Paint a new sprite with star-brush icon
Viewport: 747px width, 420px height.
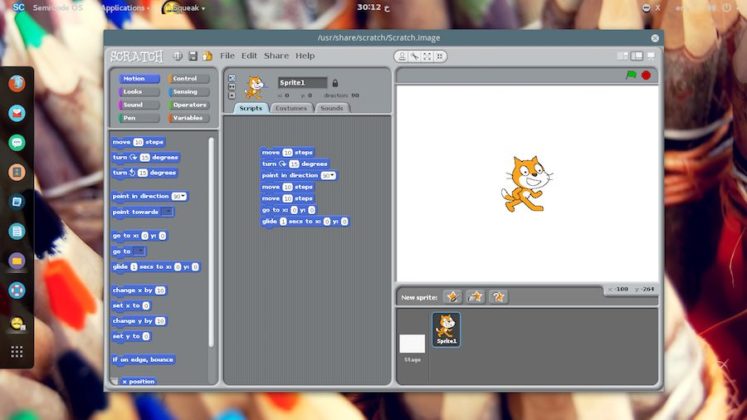(x=452, y=297)
